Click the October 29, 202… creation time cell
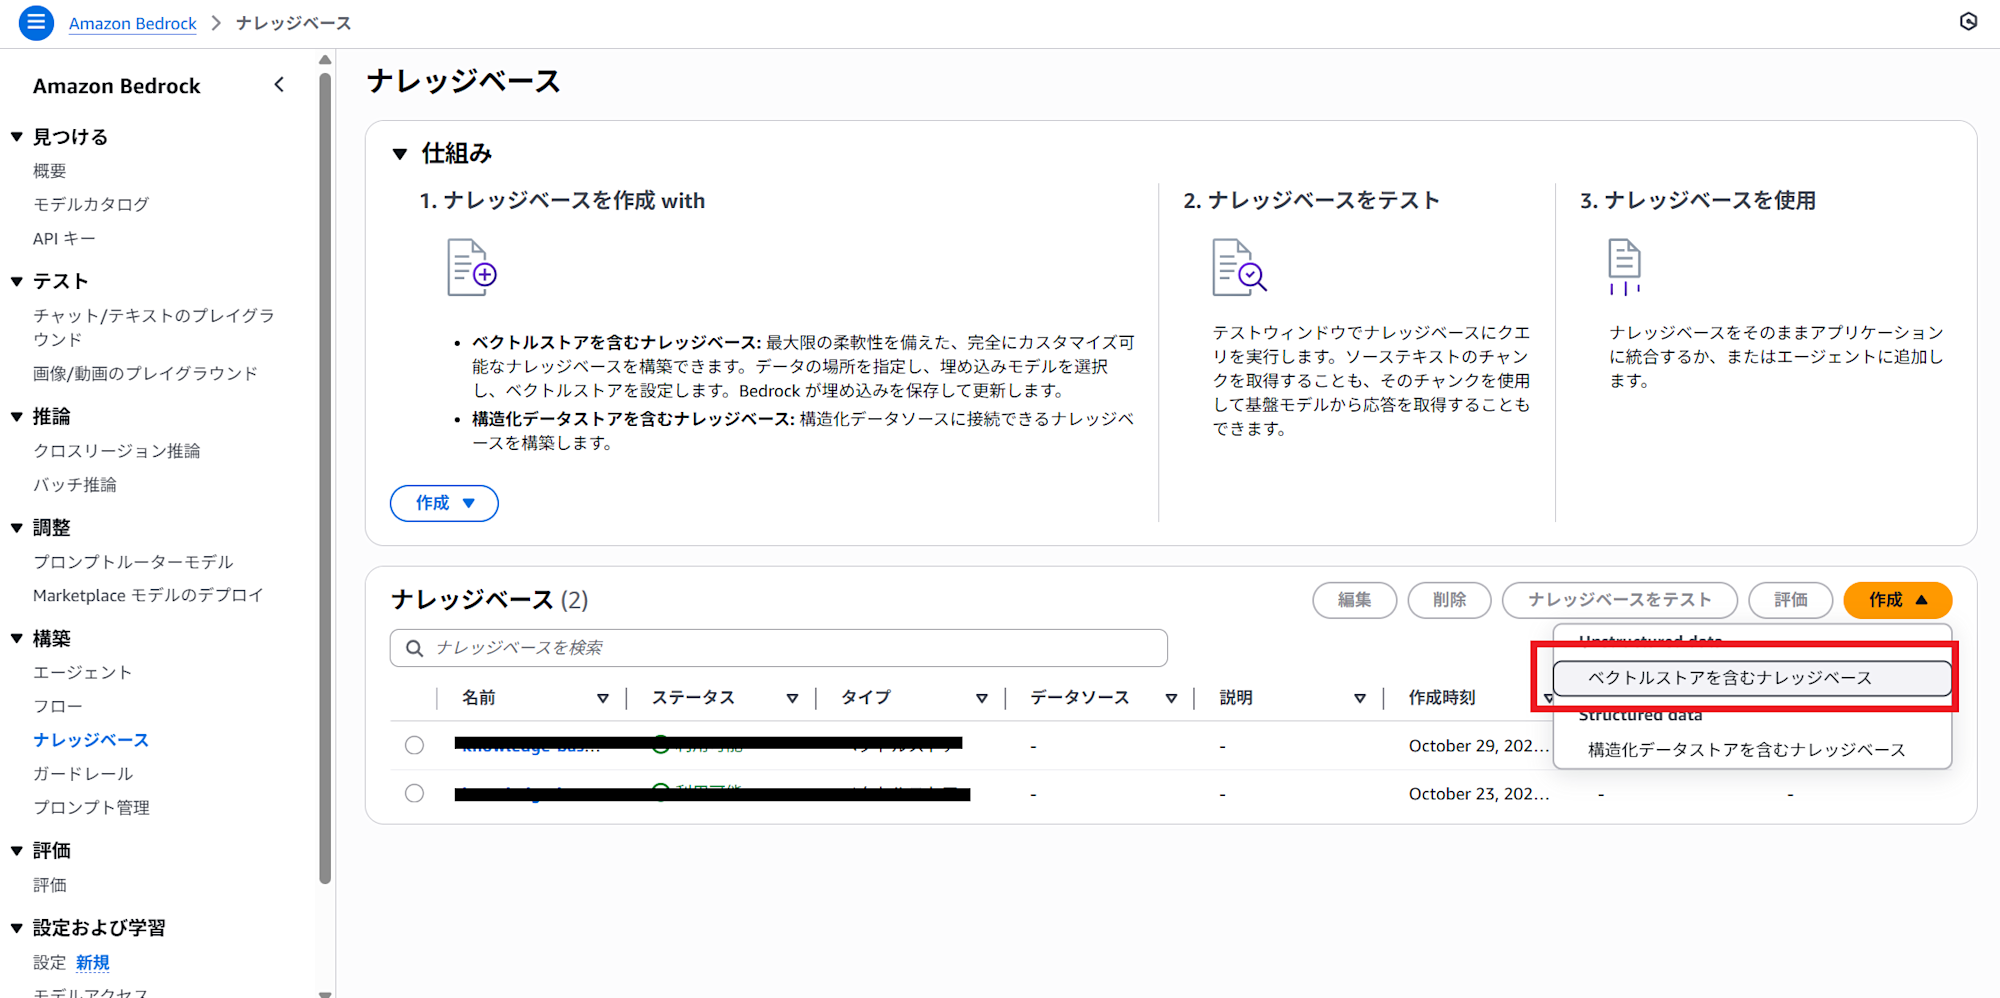The image size is (2000, 998). tap(1479, 746)
